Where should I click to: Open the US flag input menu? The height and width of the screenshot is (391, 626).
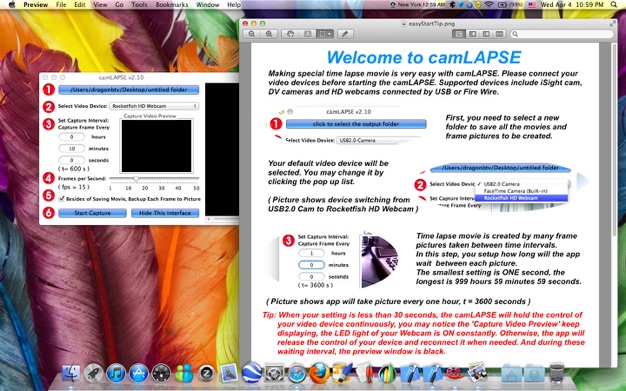pyautogui.click(x=531, y=5)
